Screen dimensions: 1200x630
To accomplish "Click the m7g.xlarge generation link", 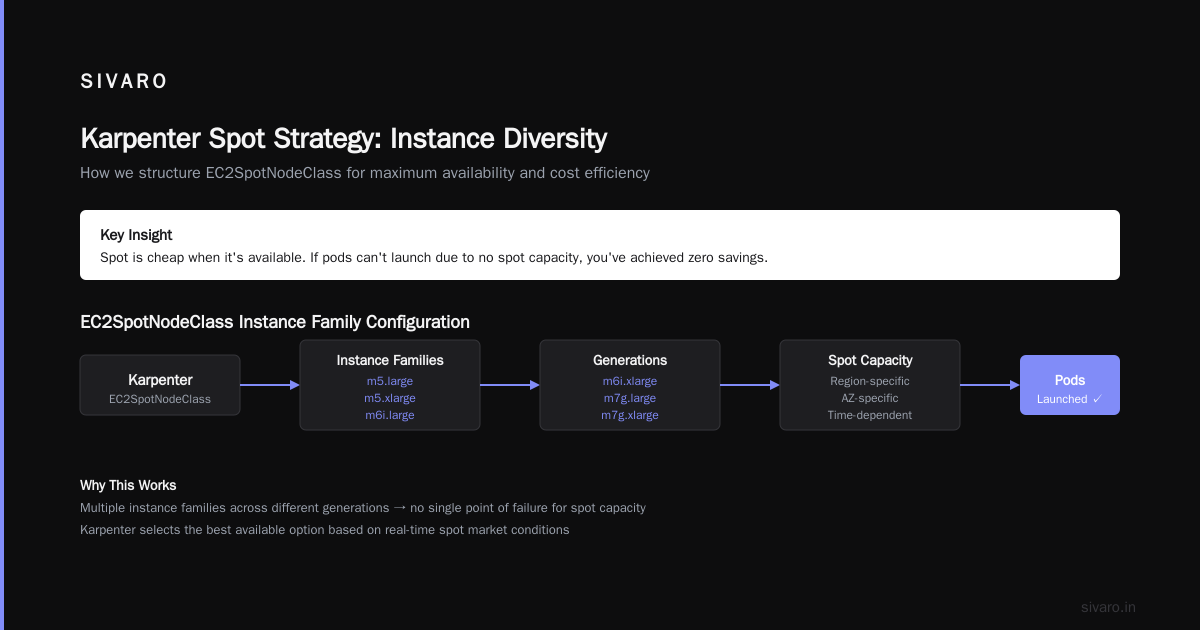I will point(630,415).
